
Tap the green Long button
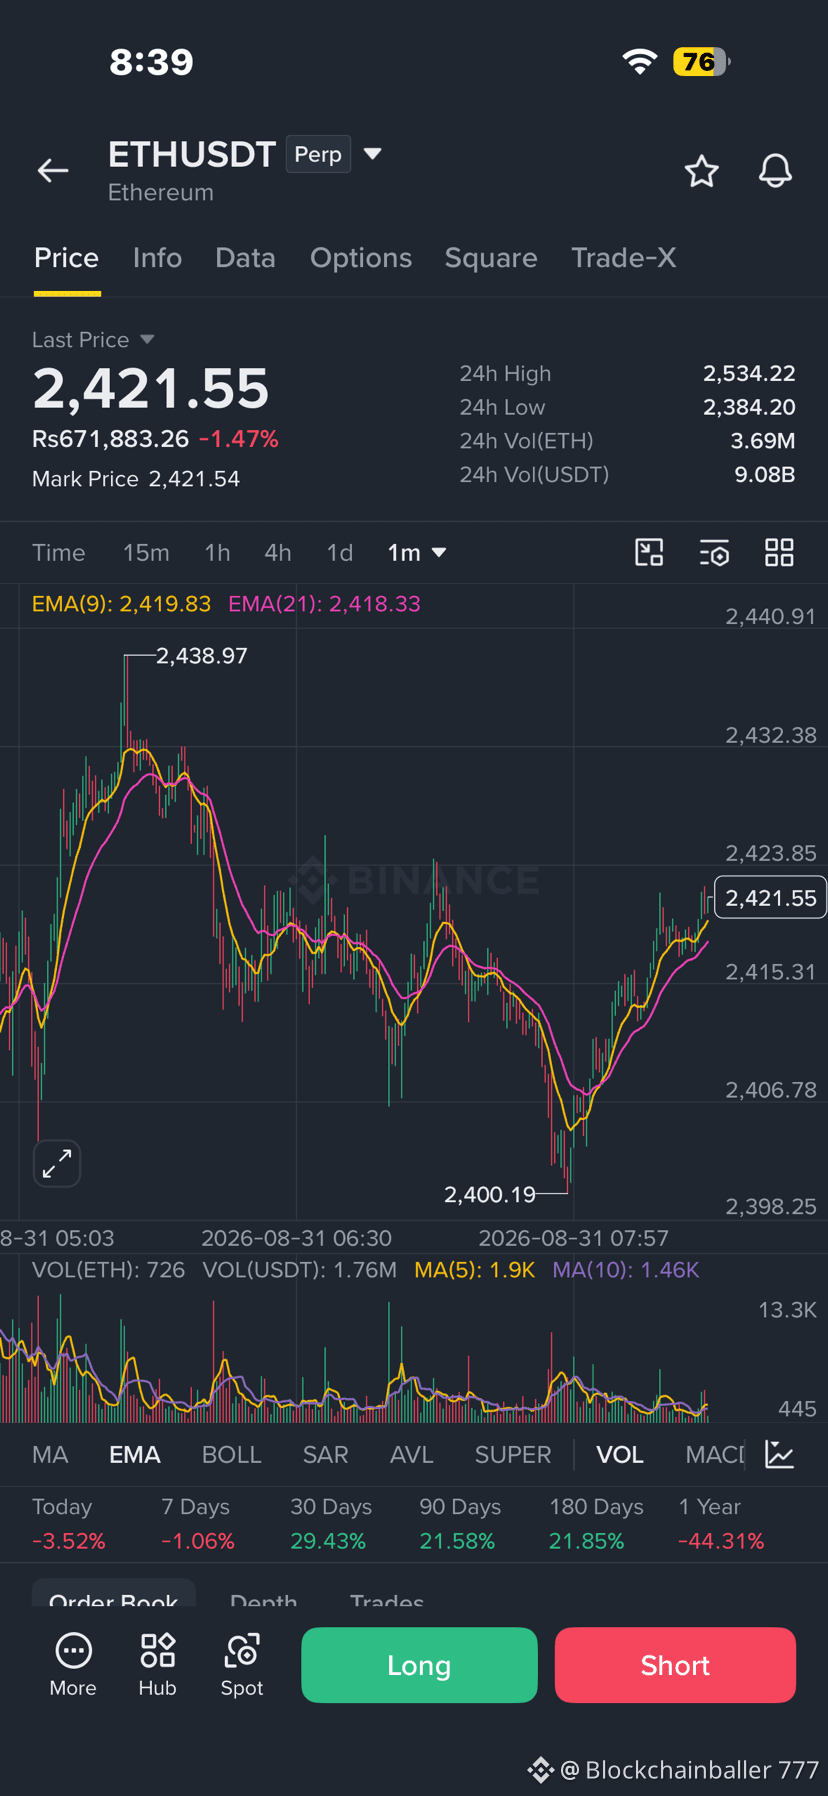coord(419,1665)
